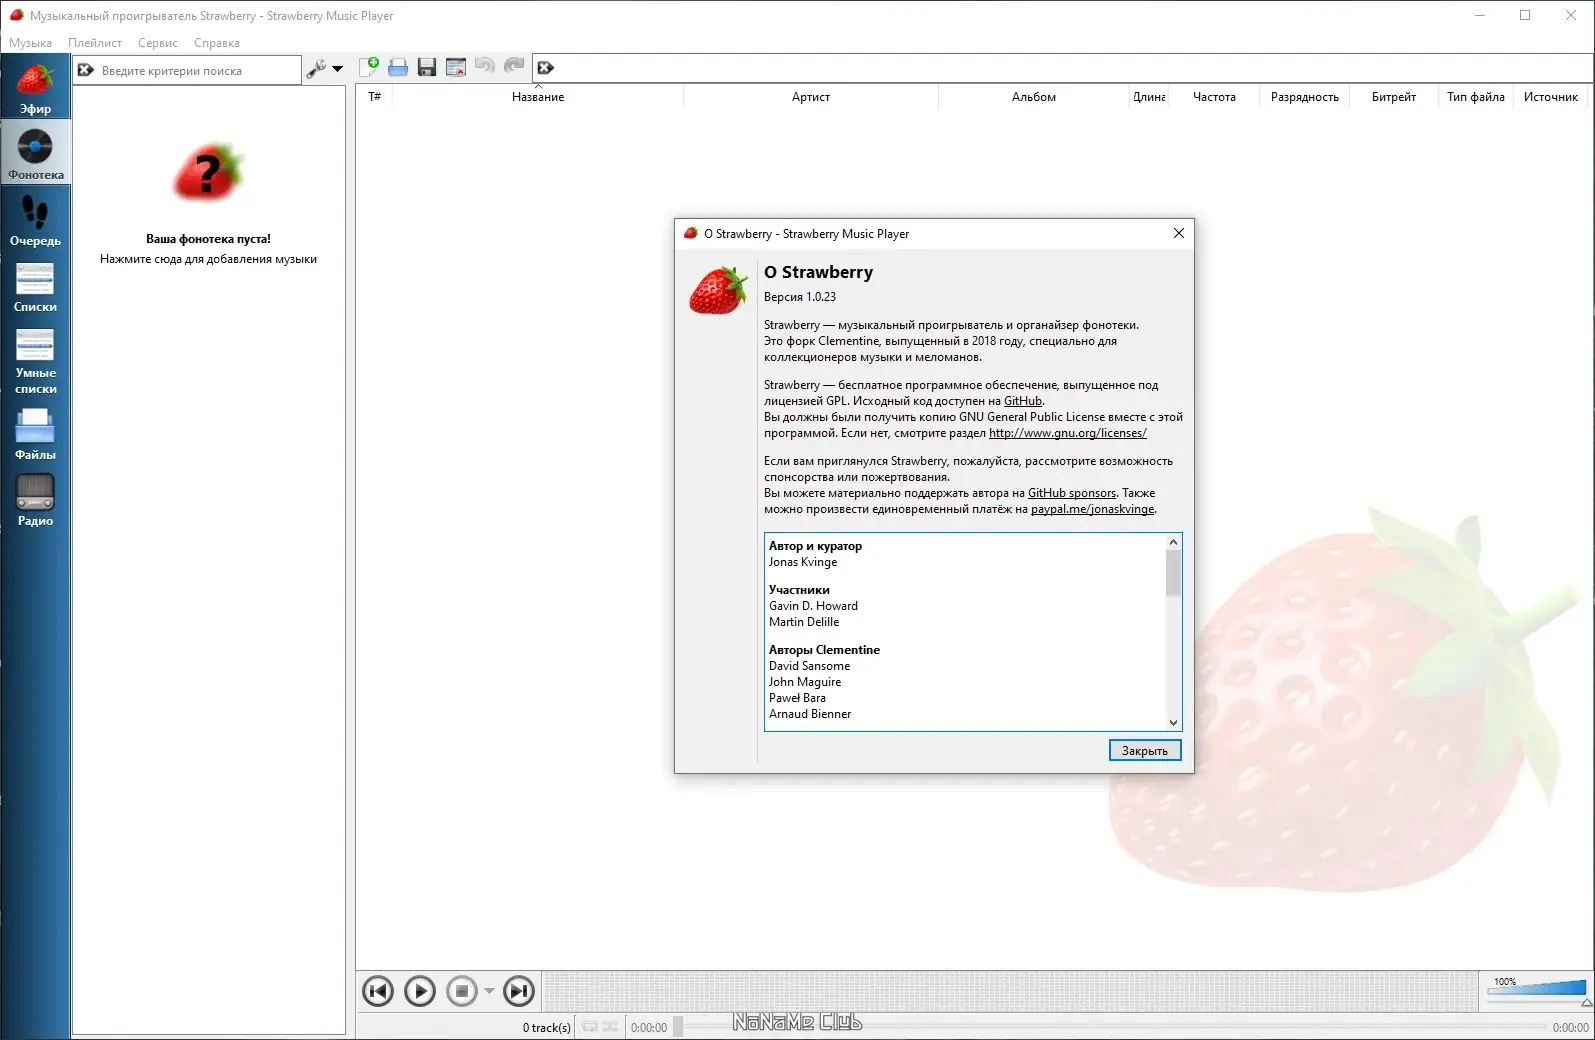Save playlist using the floppy icon
Screen dimensions: 1595x1040
[427, 67]
